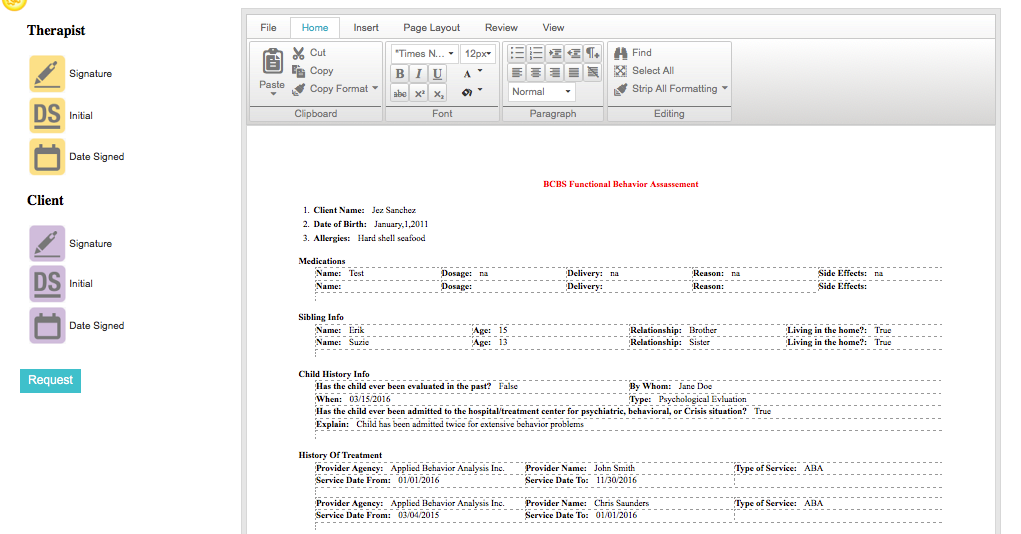Click the Cut label

[x=318, y=53]
